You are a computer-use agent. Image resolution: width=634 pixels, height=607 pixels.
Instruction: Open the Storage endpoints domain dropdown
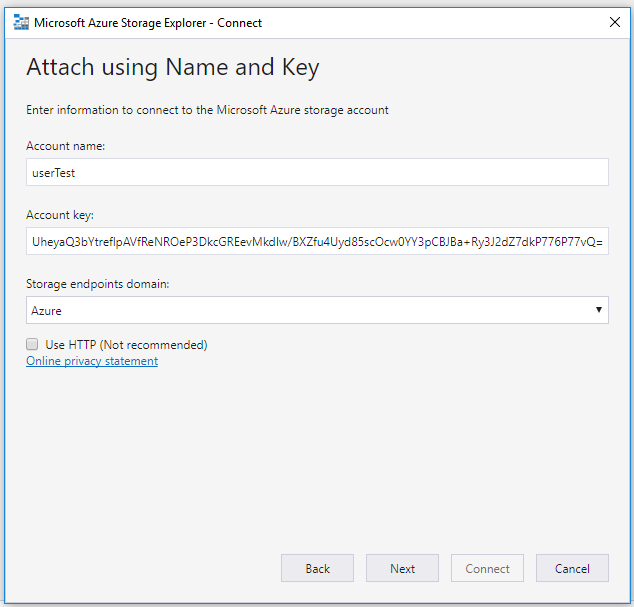pos(317,310)
